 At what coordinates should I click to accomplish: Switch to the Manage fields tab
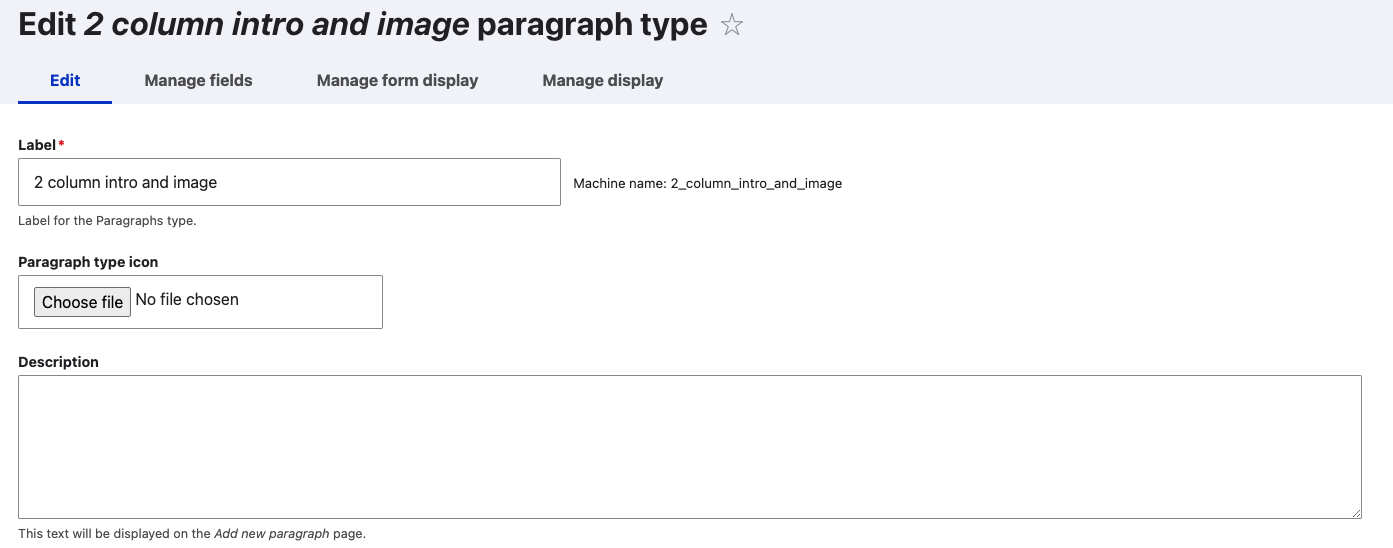[x=198, y=80]
